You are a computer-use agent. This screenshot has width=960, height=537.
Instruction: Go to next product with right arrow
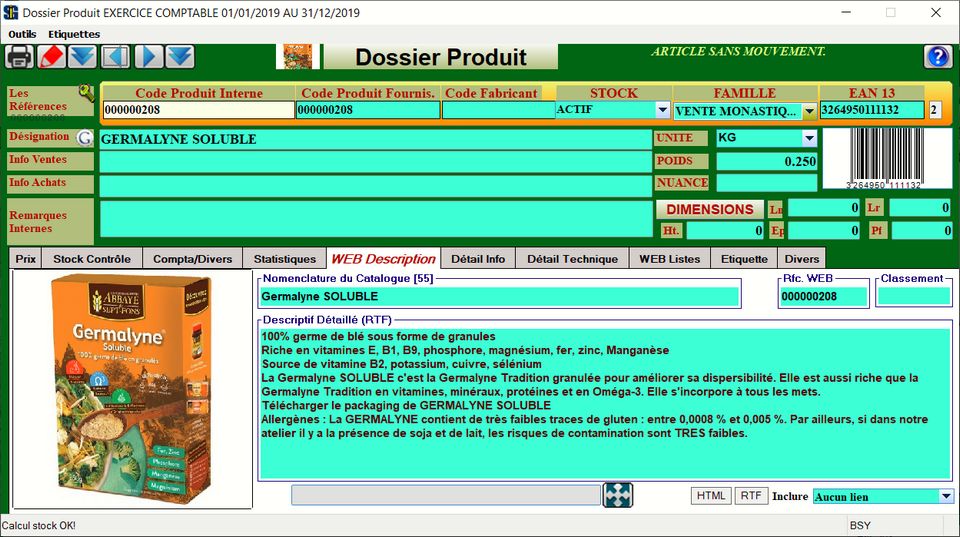[148, 57]
